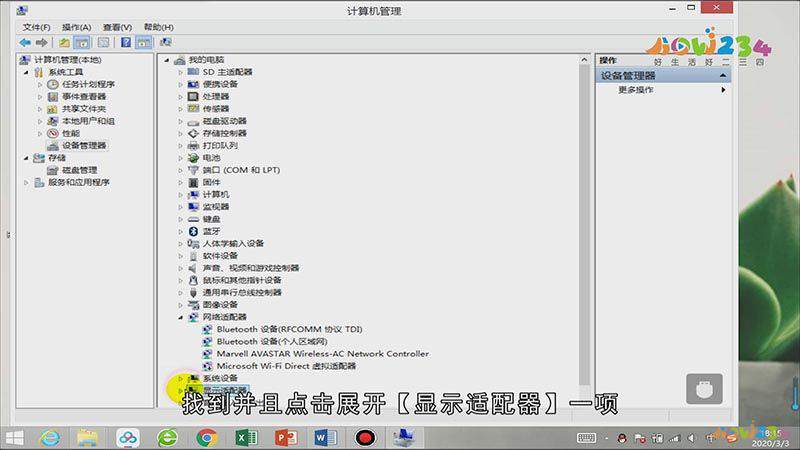Open the 帮助(H) menu

click(x=158, y=27)
